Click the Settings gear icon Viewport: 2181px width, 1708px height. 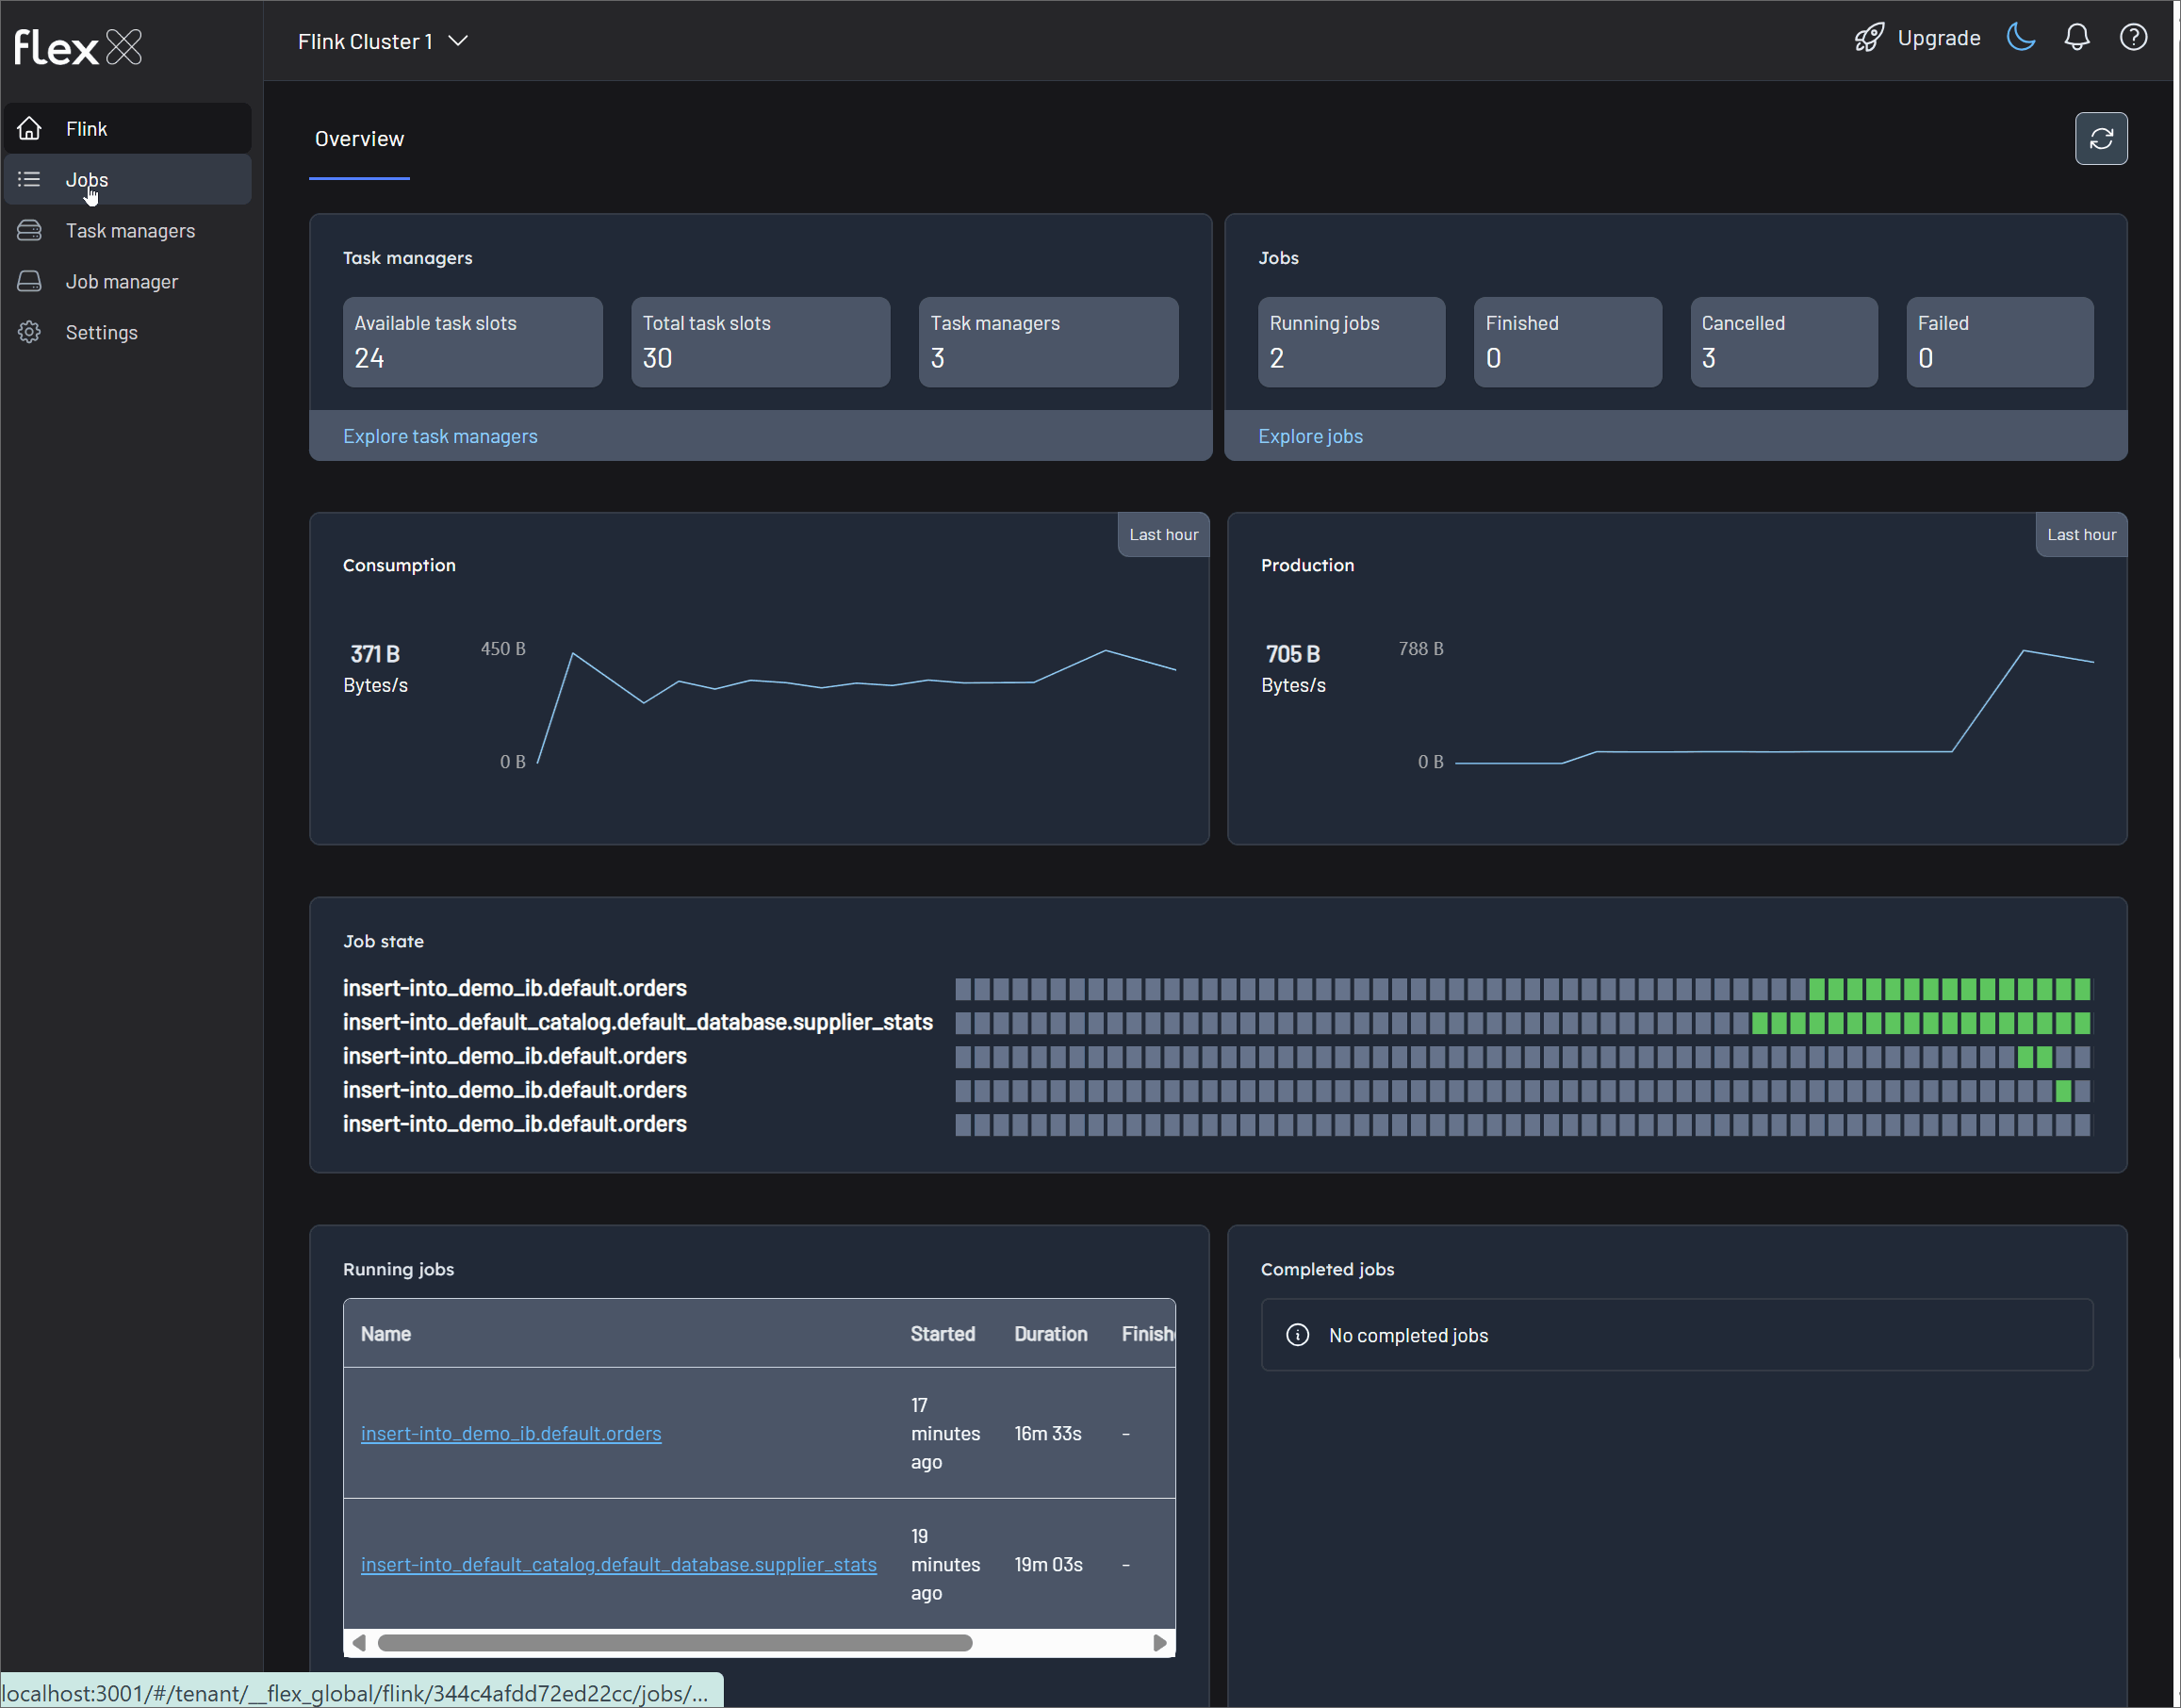pyautogui.click(x=29, y=332)
